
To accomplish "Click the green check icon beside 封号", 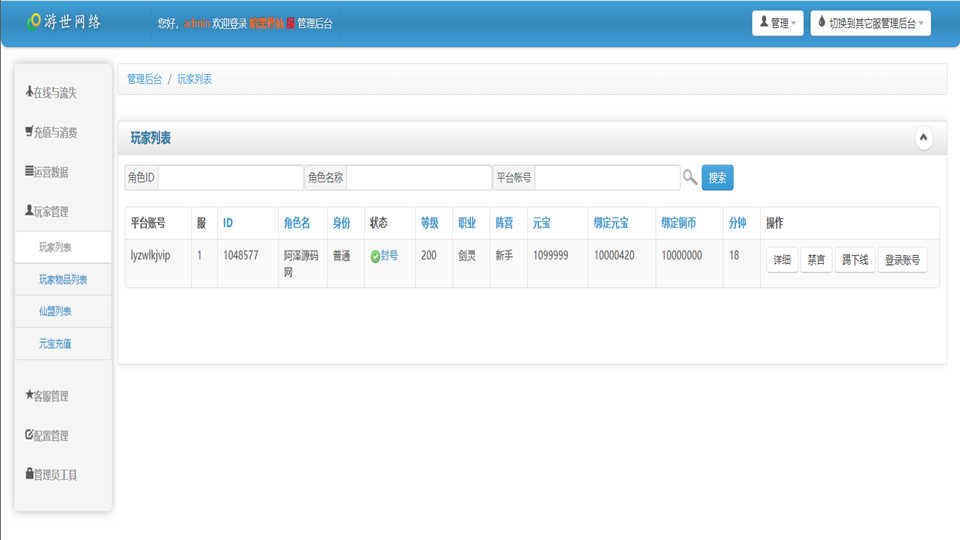I will pyautogui.click(x=375, y=257).
